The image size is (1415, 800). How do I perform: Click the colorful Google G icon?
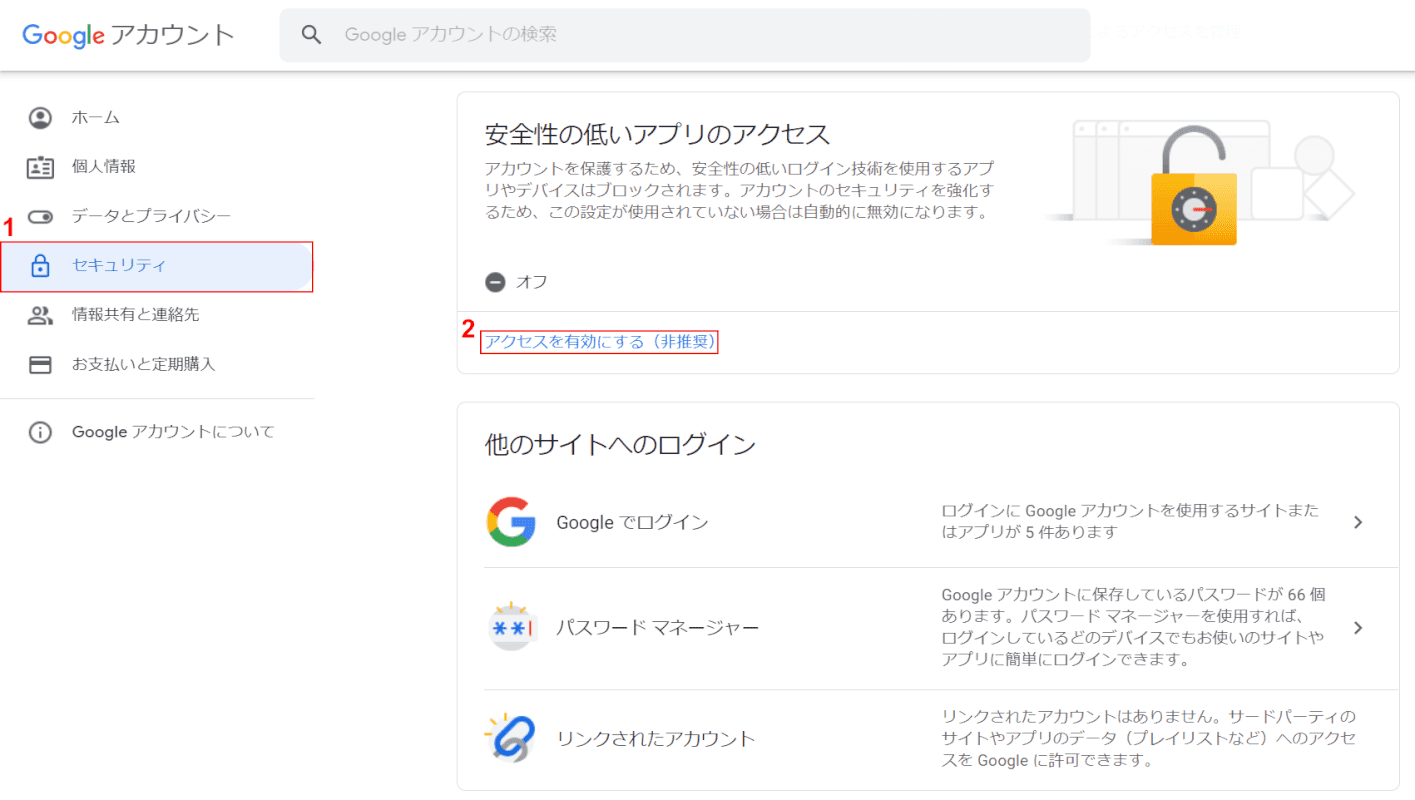coord(511,522)
